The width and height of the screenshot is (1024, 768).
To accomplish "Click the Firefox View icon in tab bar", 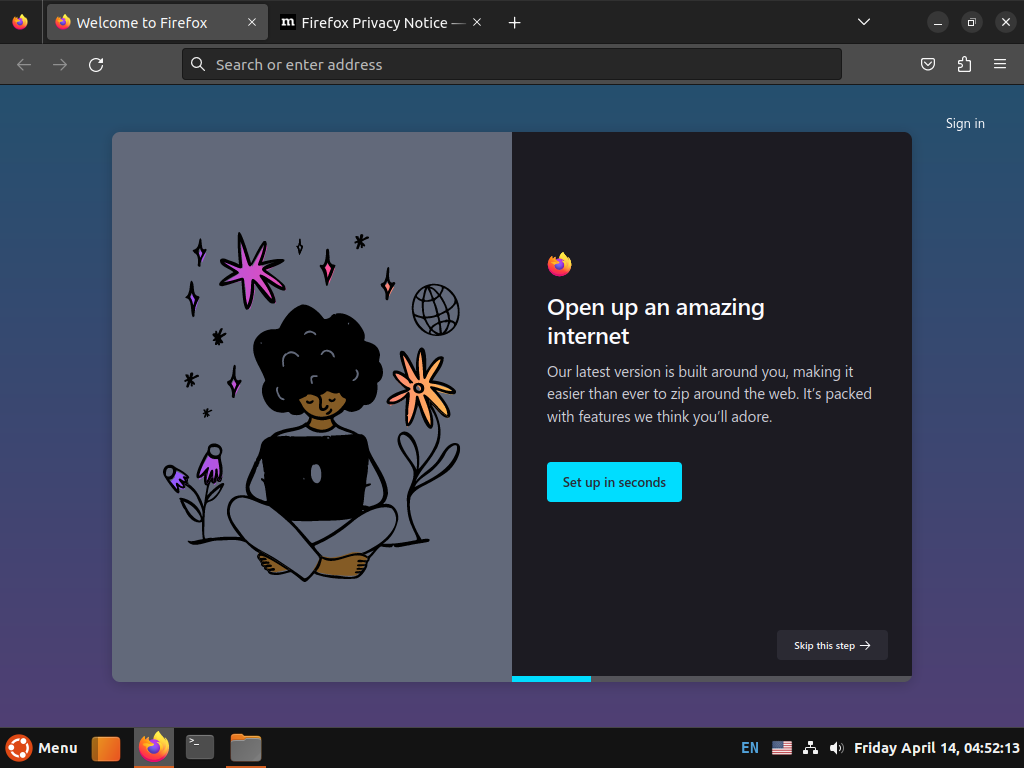I will coord(20,22).
